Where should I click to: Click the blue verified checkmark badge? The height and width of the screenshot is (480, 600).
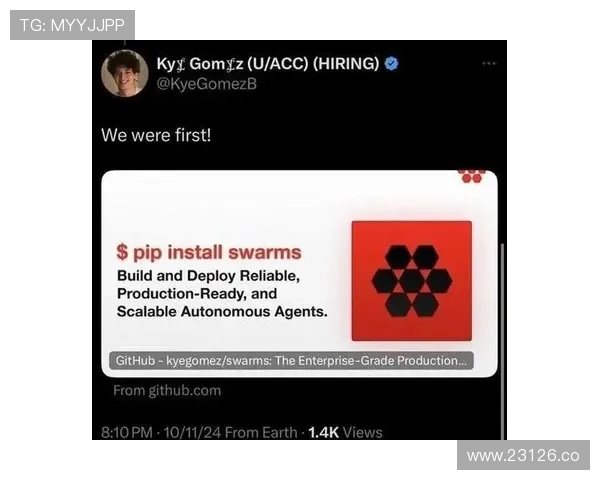click(391, 64)
